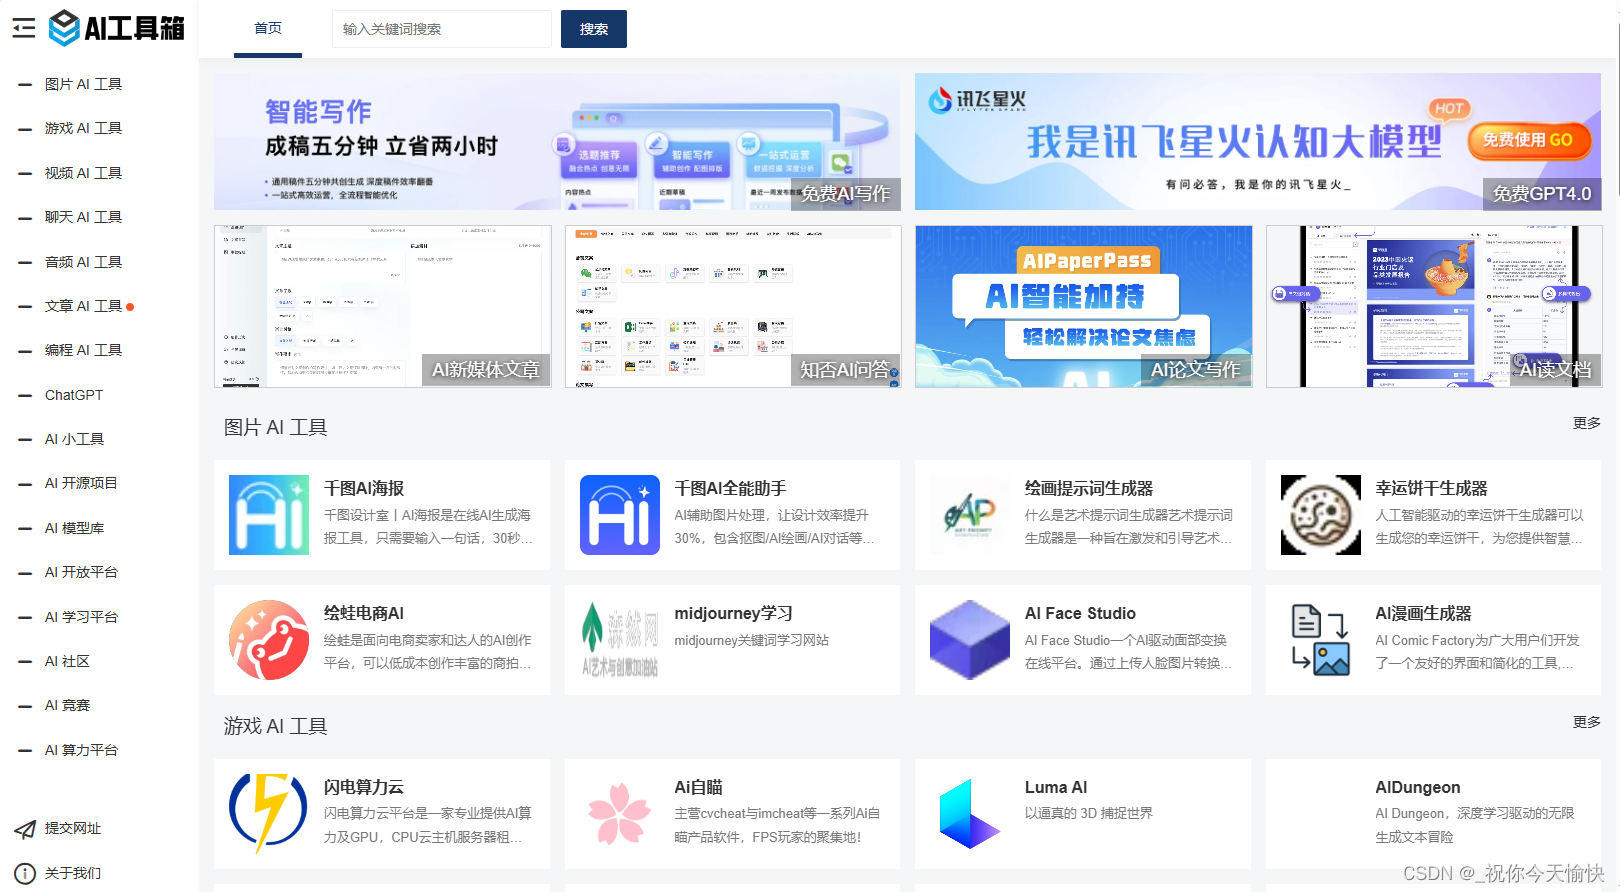Screen dimensions: 1620x892
Task: Open the 闪电算力云 lightning icon
Action: click(x=269, y=813)
